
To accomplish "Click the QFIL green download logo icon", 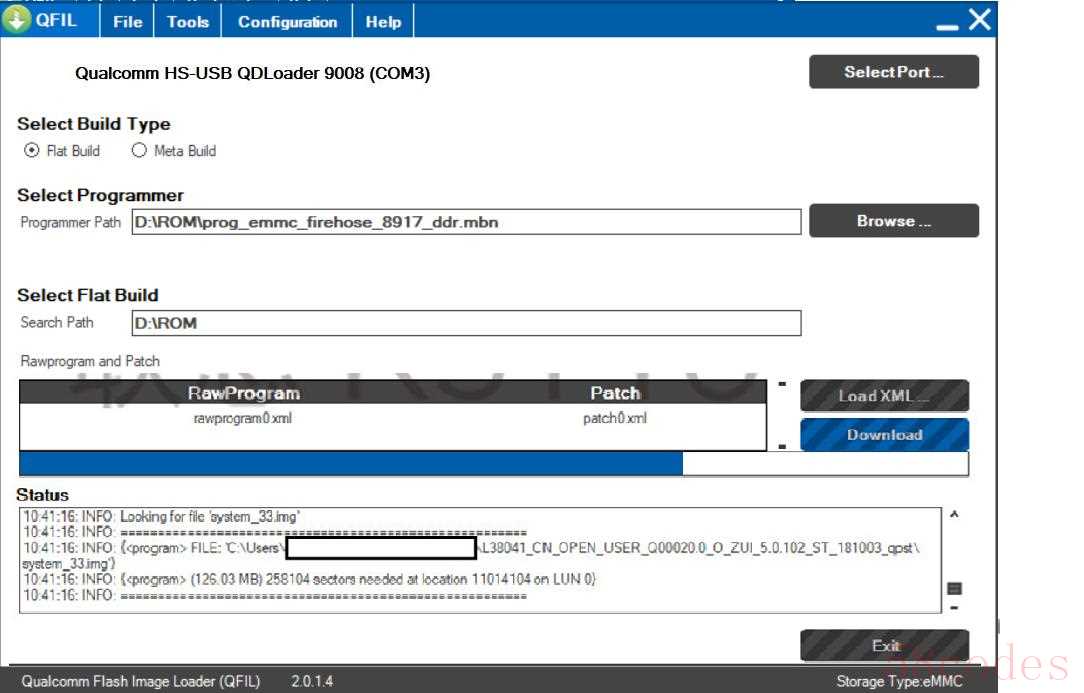I will point(16,21).
